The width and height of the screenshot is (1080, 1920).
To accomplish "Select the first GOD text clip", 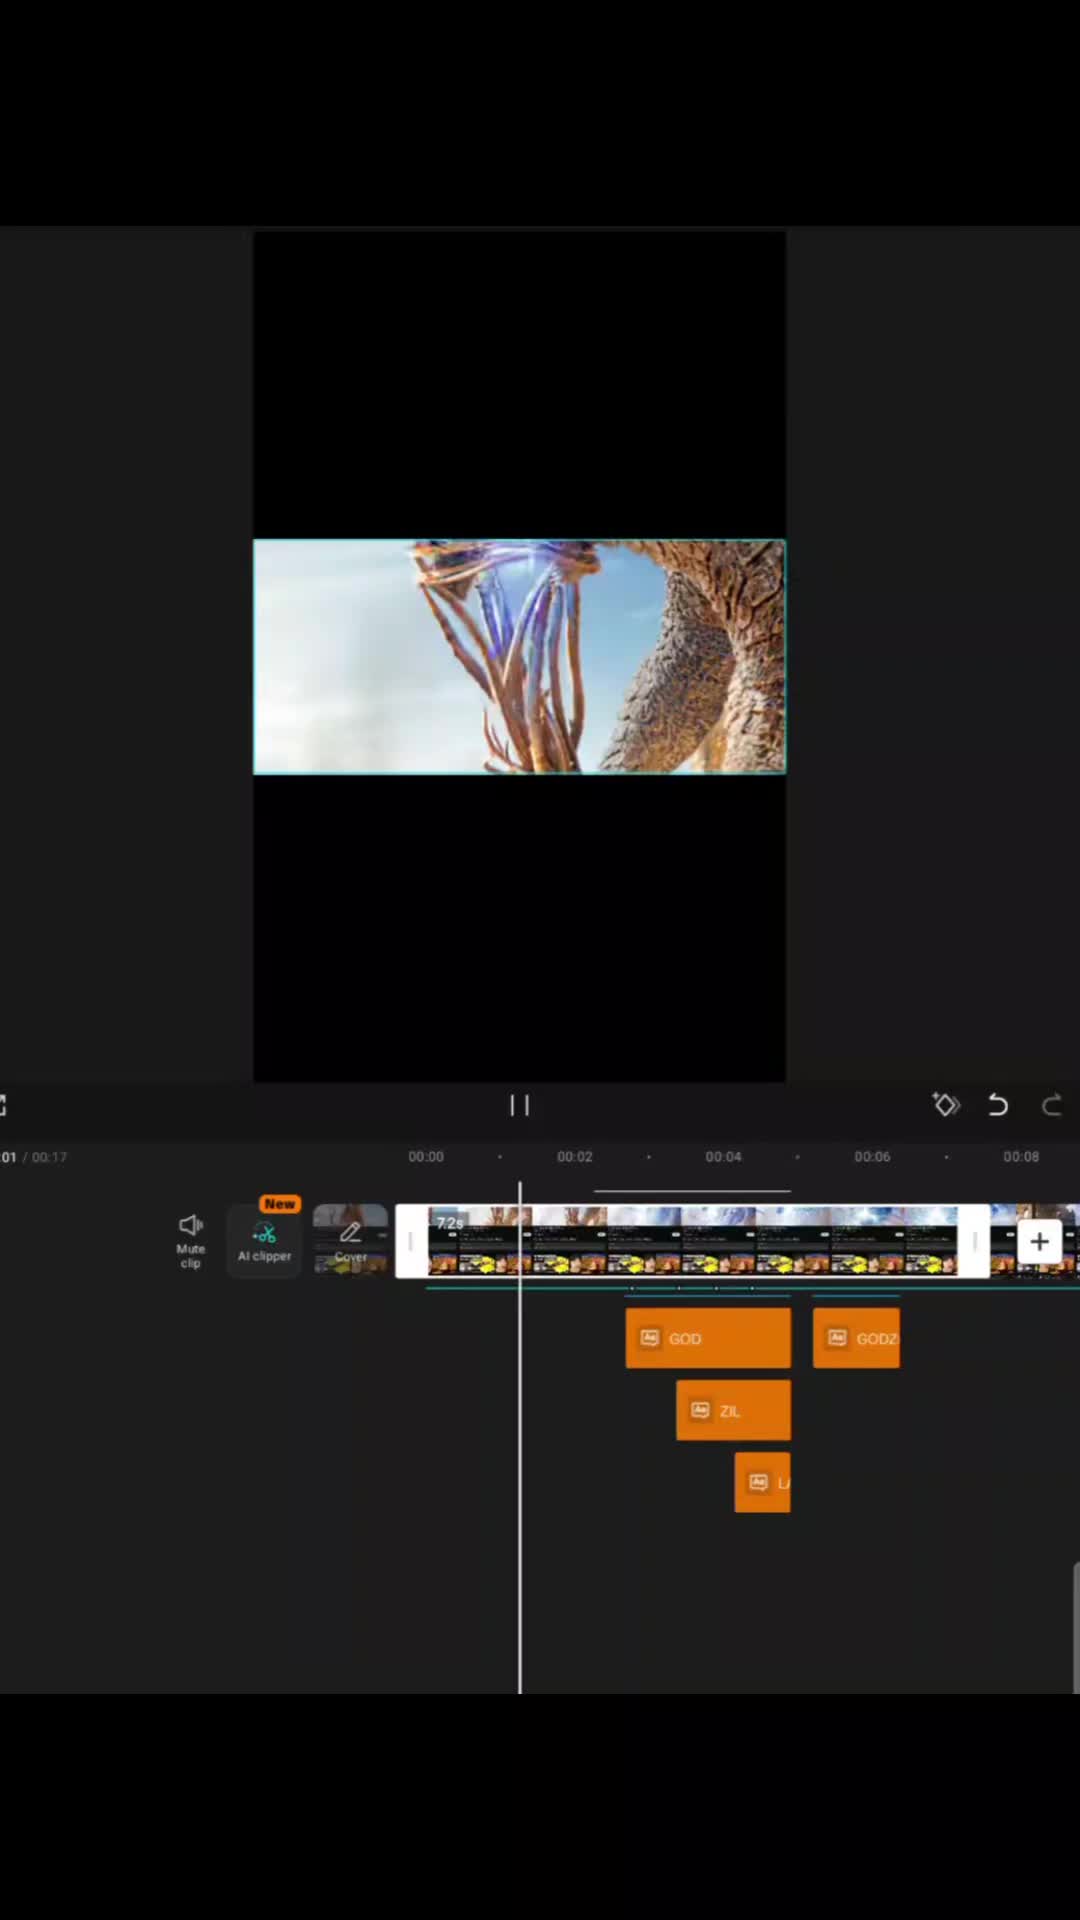I will pos(708,1338).
